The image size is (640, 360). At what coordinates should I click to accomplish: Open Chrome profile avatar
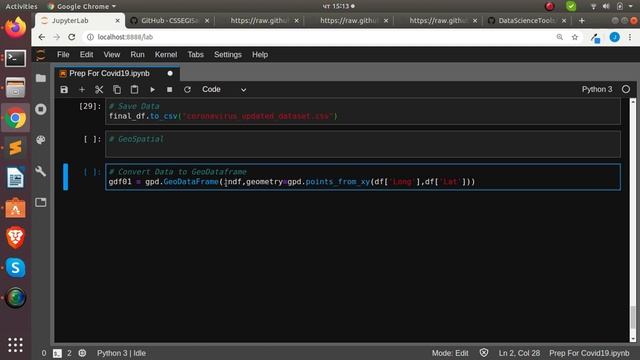tap(614, 37)
